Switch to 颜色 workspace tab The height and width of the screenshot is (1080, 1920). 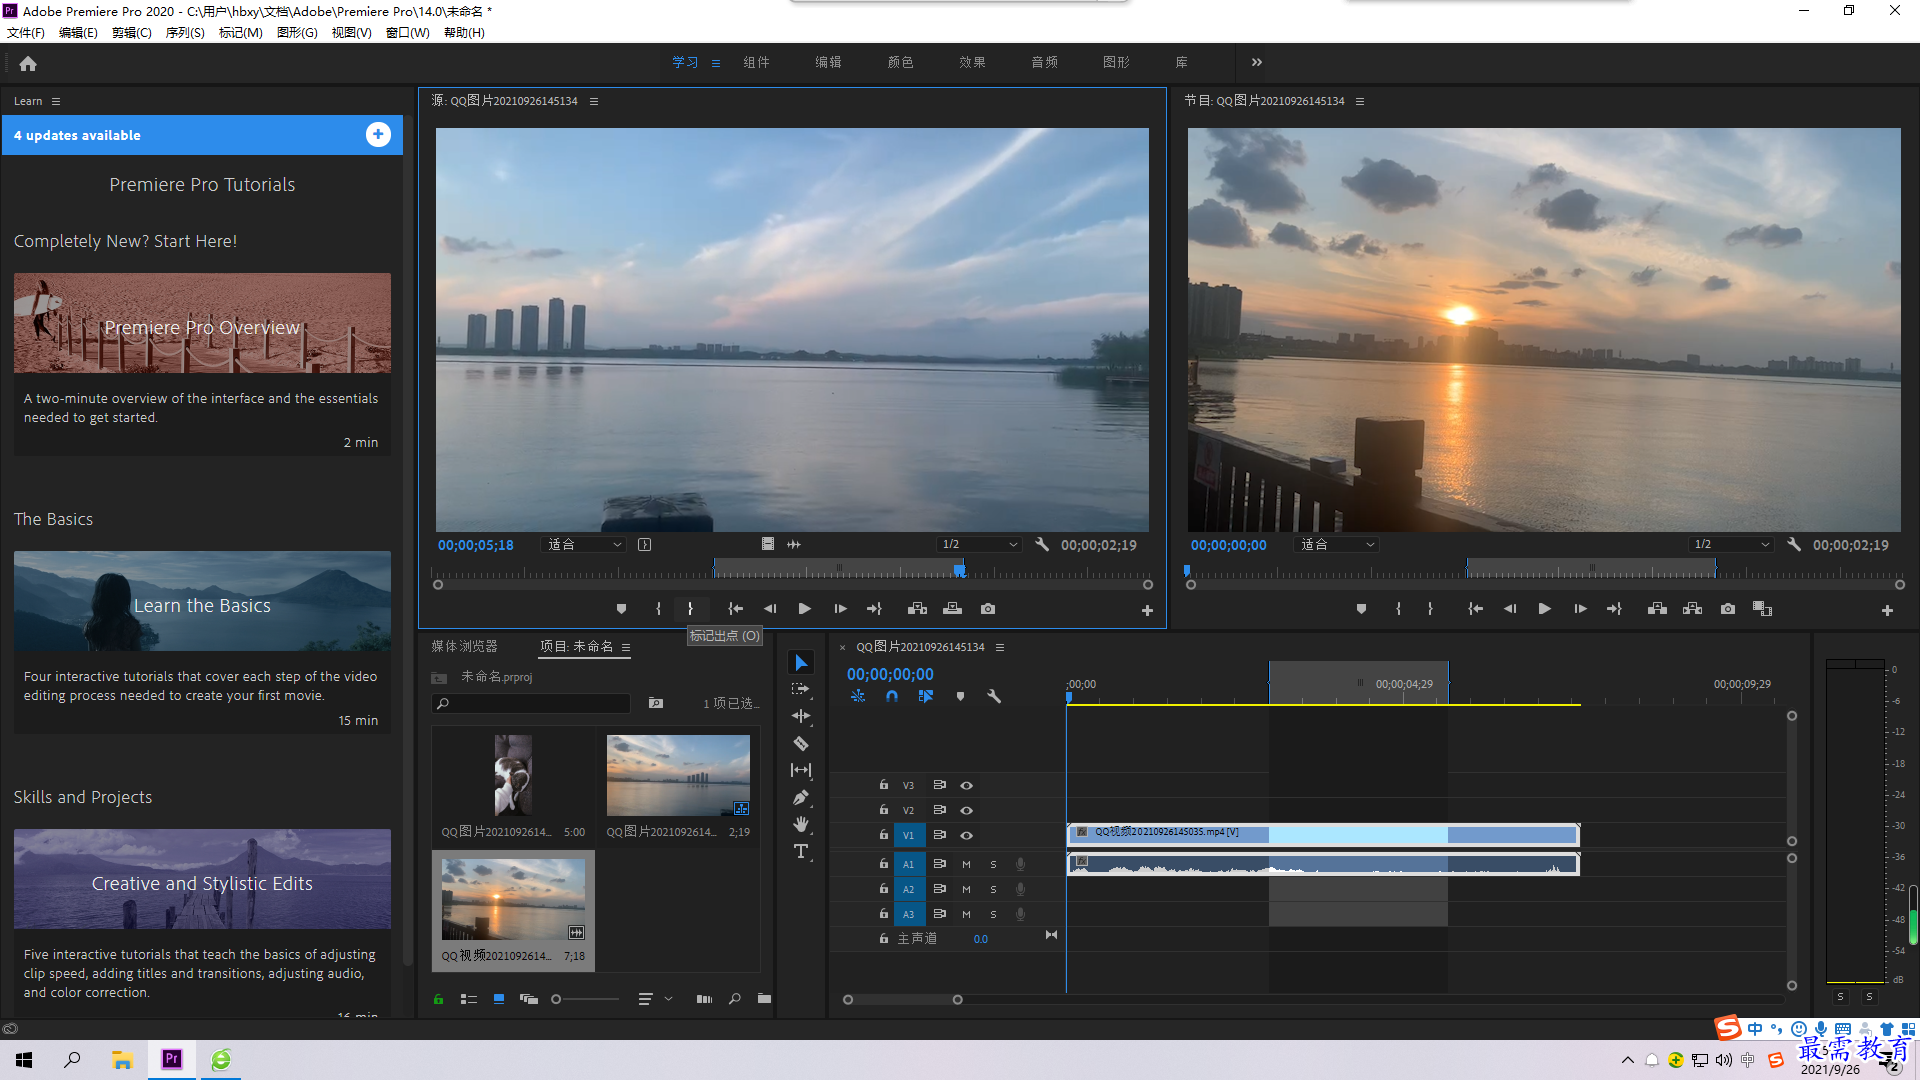(x=900, y=62)
